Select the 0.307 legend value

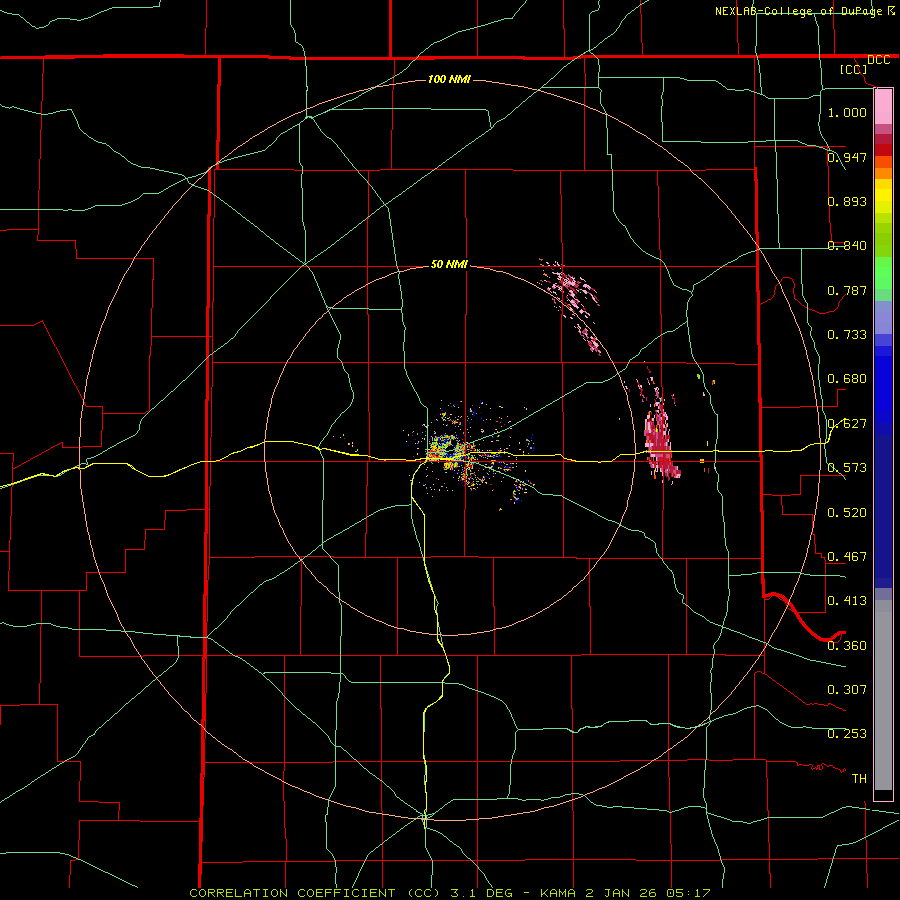[x=847, y=690]
